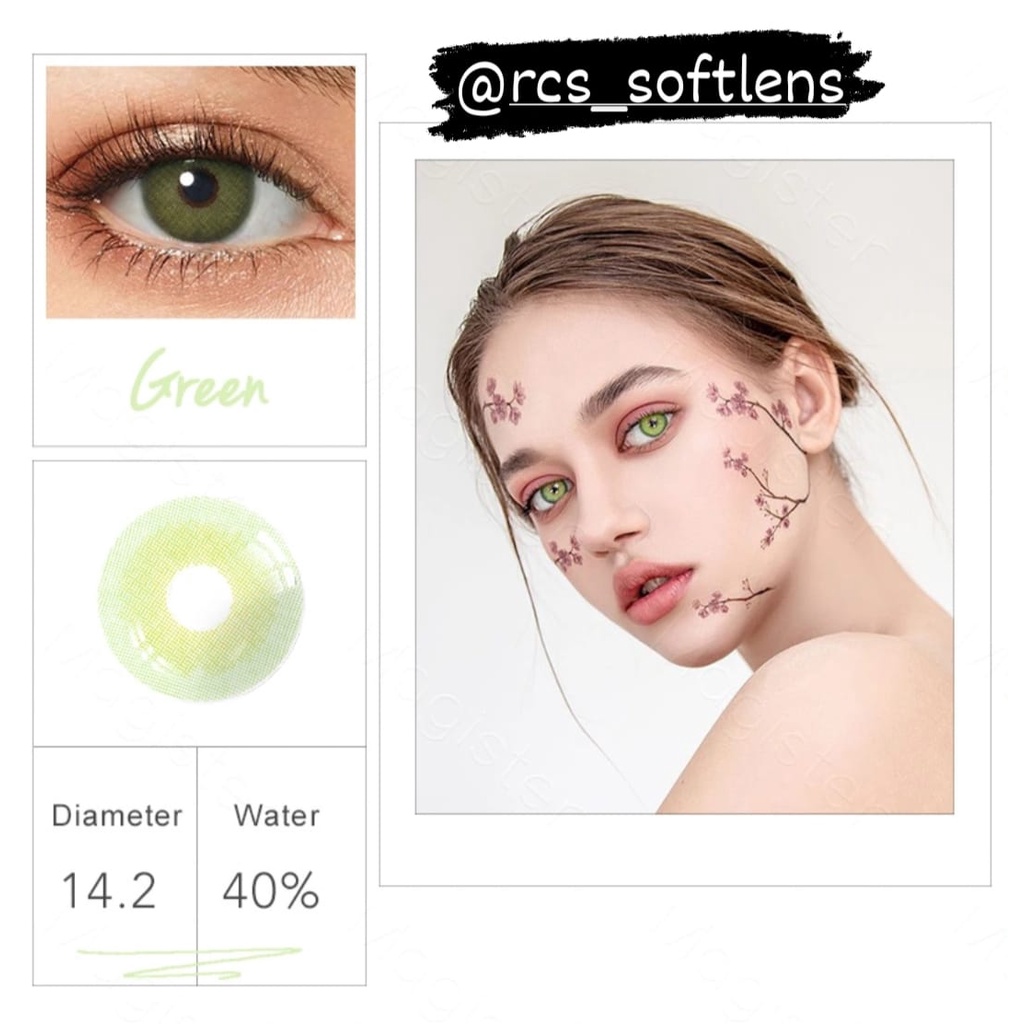1024x1024 pixels.
Task: Click the white center of contact lens
Action: [x=200, y=598]
